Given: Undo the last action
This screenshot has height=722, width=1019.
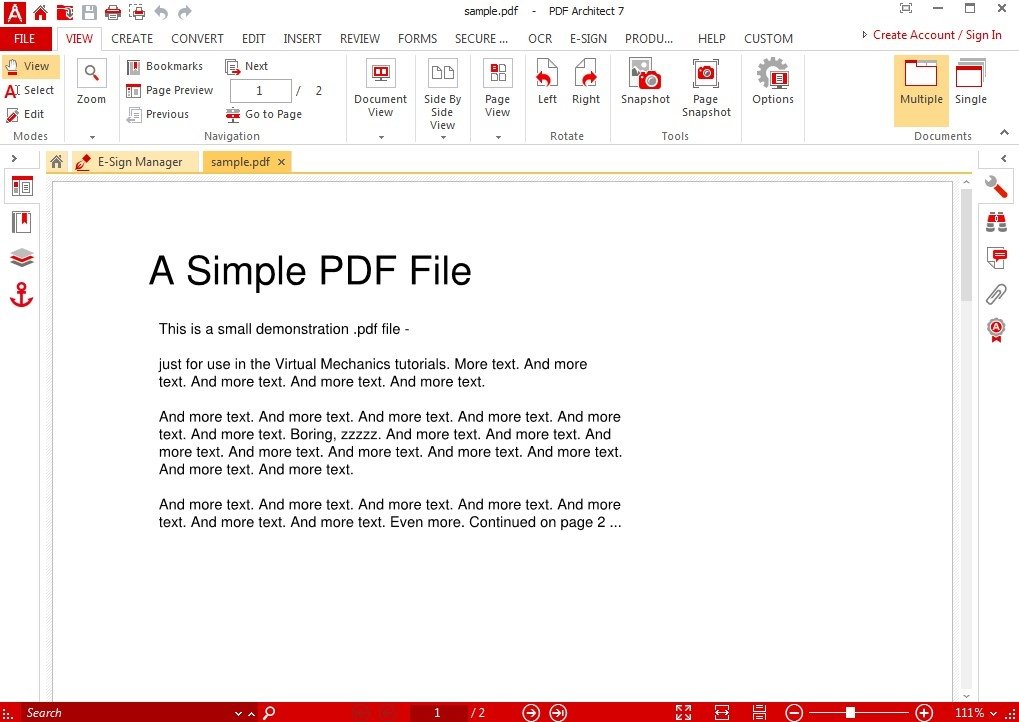Looking at the screenshot, I should tap(161, 12).
